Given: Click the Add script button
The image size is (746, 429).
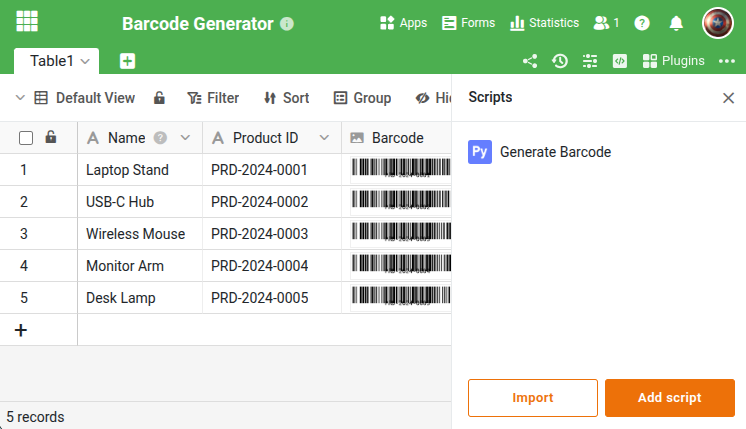Looking at the screenshot, I should click(669, 398).
